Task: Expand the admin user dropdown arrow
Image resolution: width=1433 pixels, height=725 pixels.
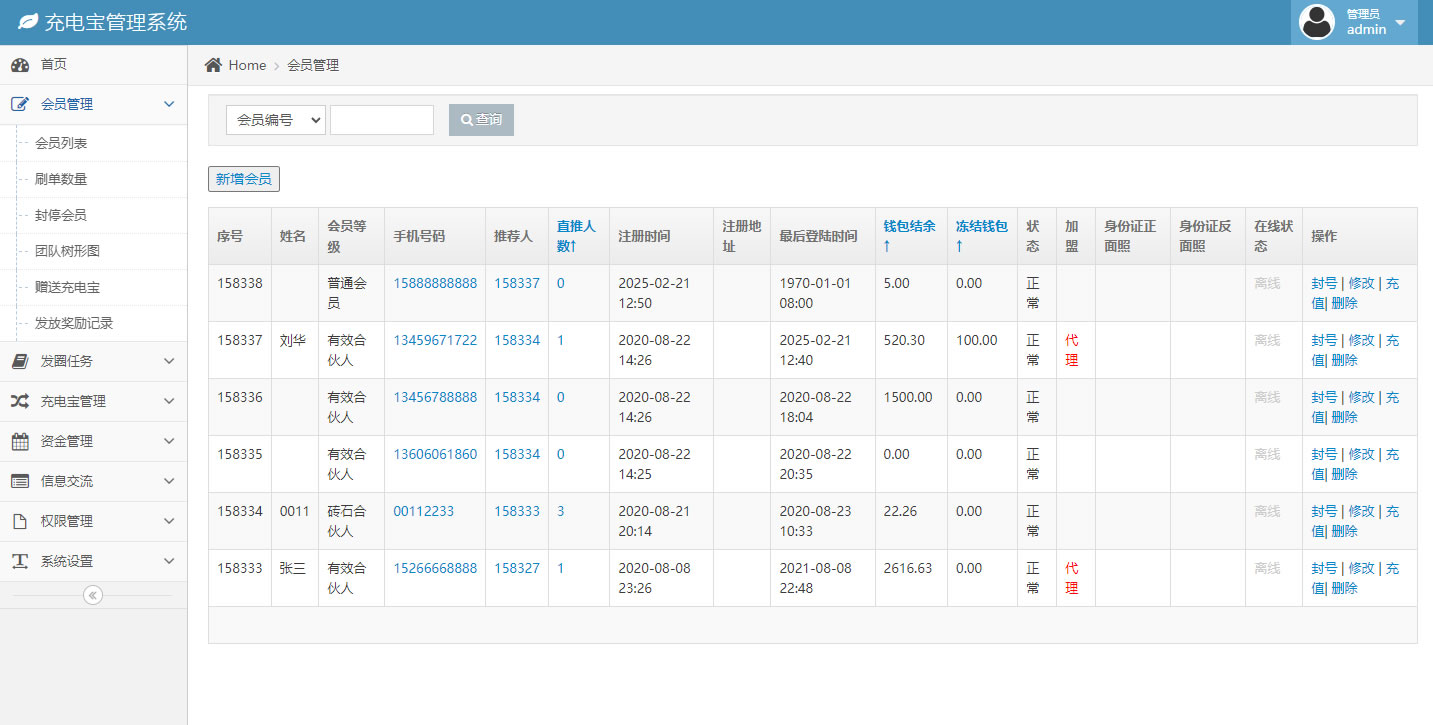Action: pyautogui.click(x=1400, y=22)
